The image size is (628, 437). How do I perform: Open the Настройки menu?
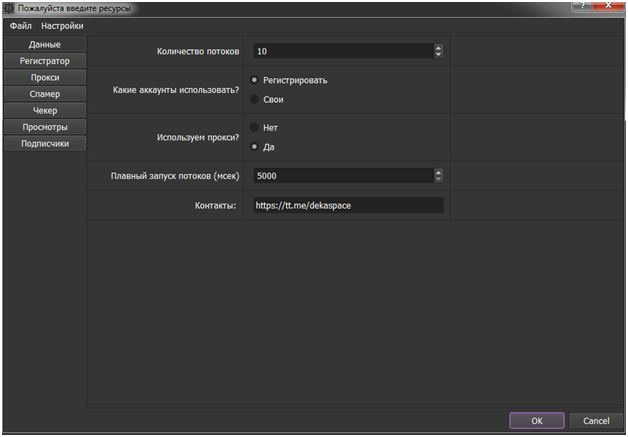(x=62, y=25)
